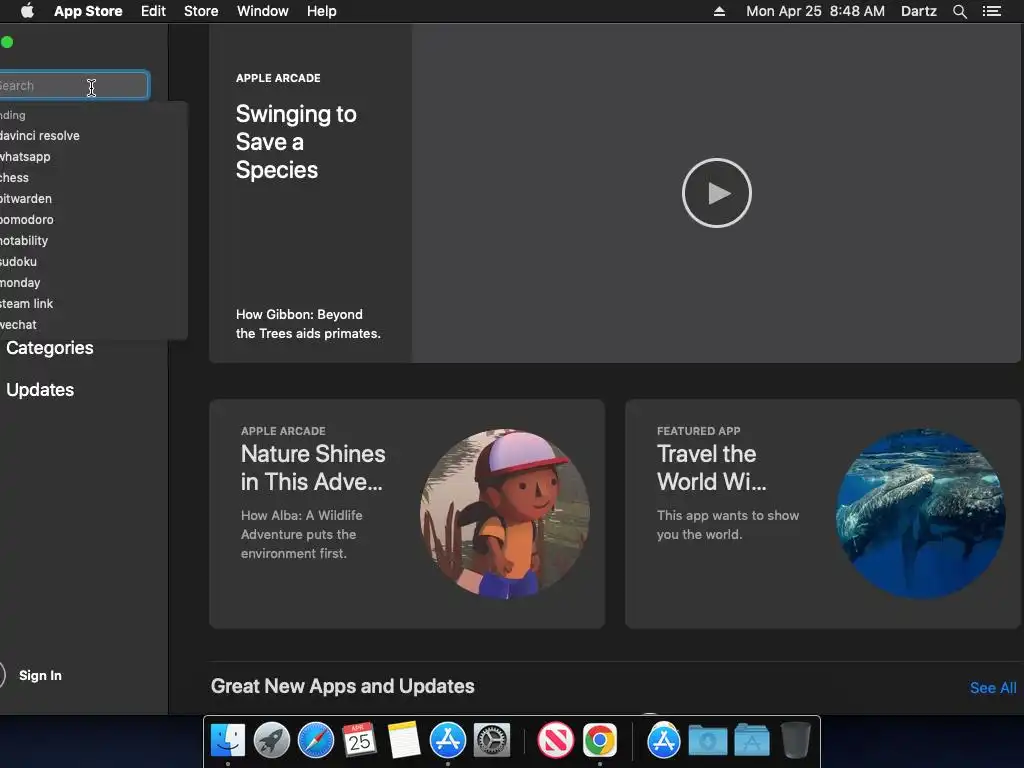Click the green zoom window button
The image size is (1024, 768).
click(7, 42)
